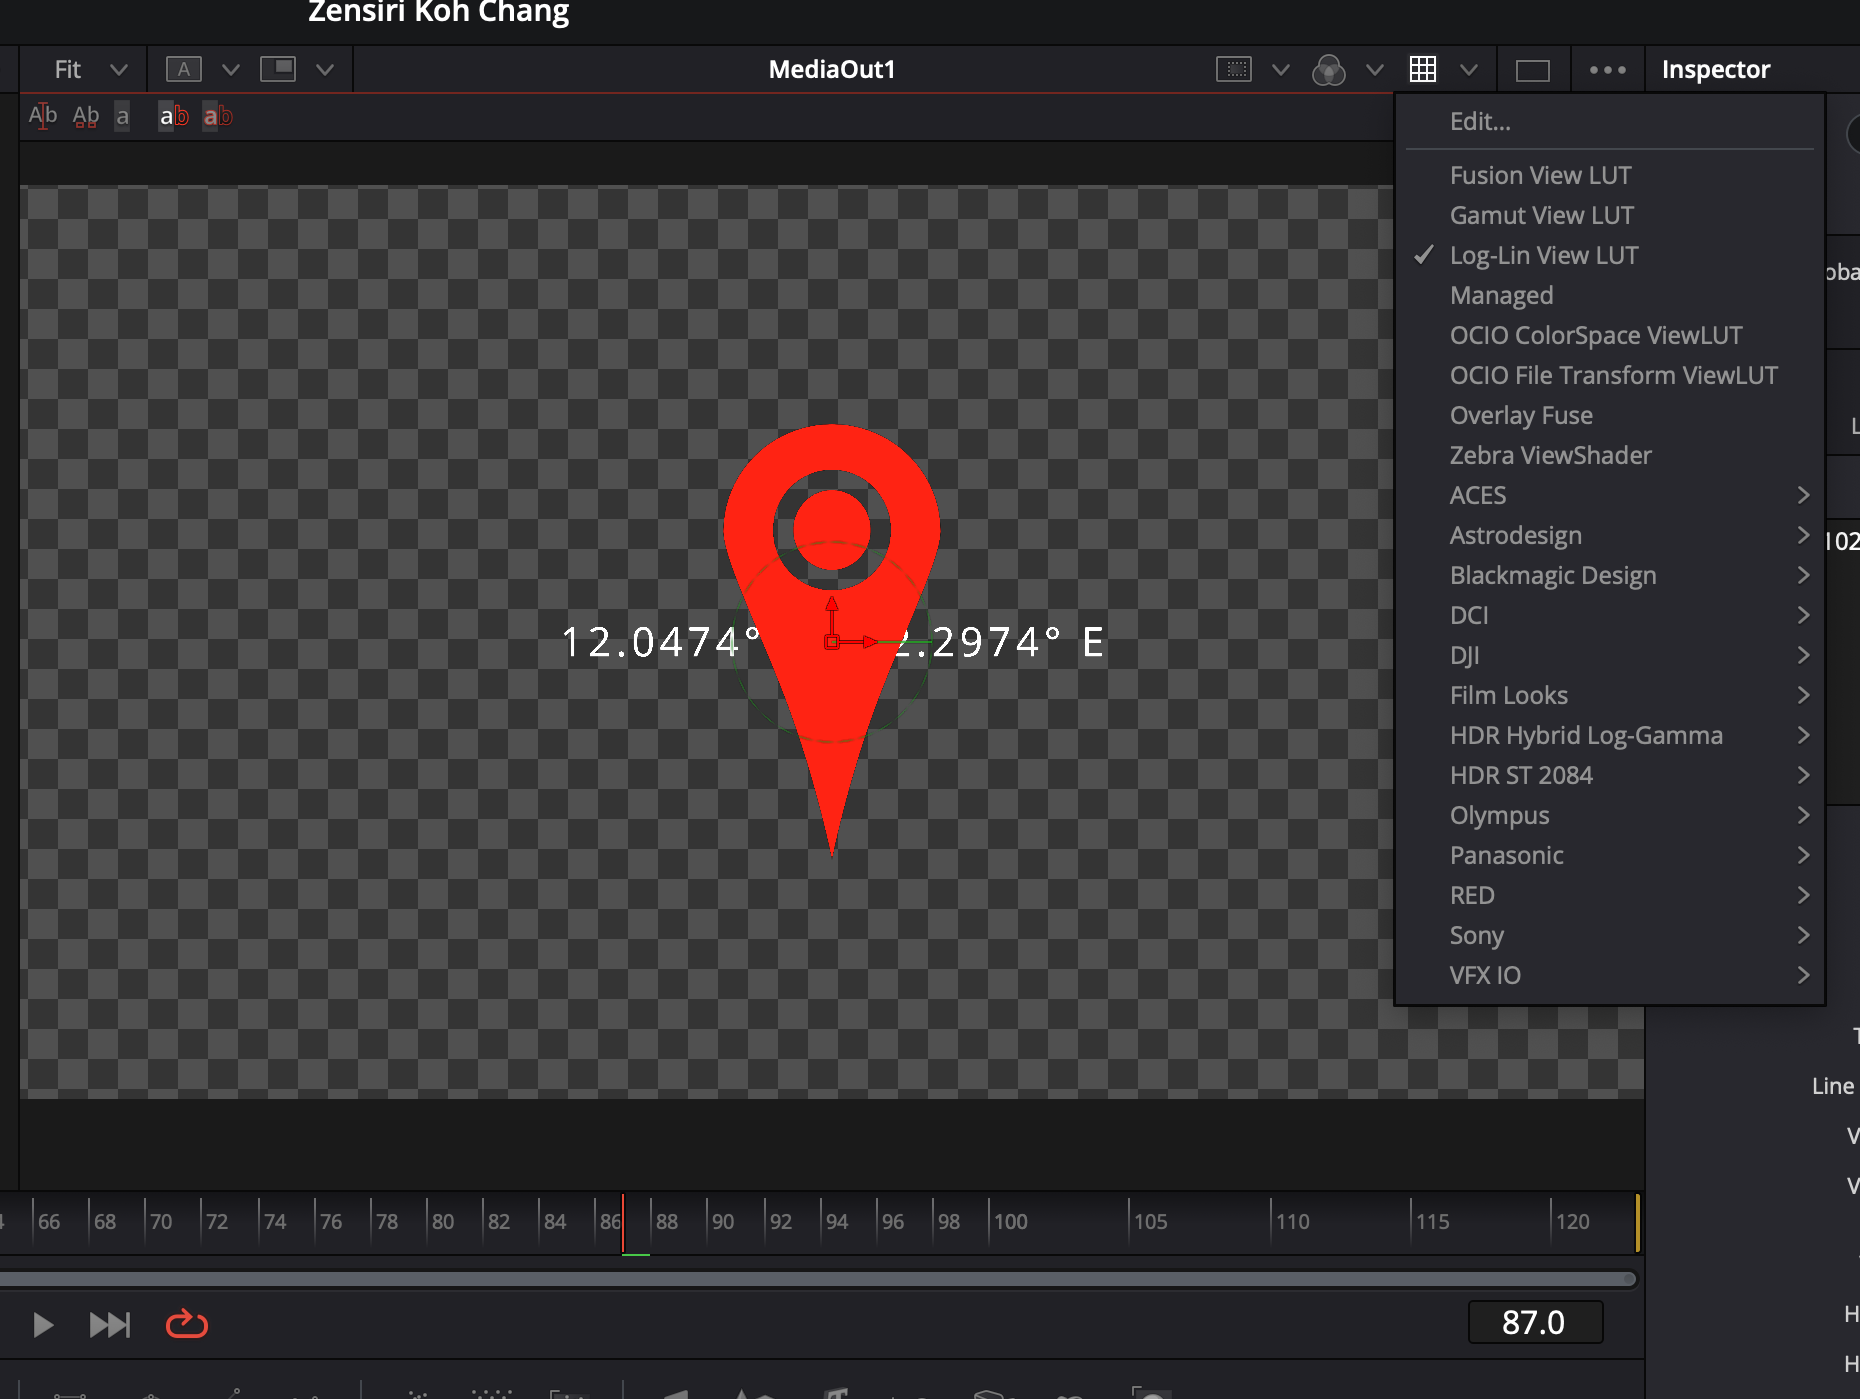Viewport: 1860px width, 1399px height.
Task: Expand the RED submenu
Action: click(x=1610, y=895)
